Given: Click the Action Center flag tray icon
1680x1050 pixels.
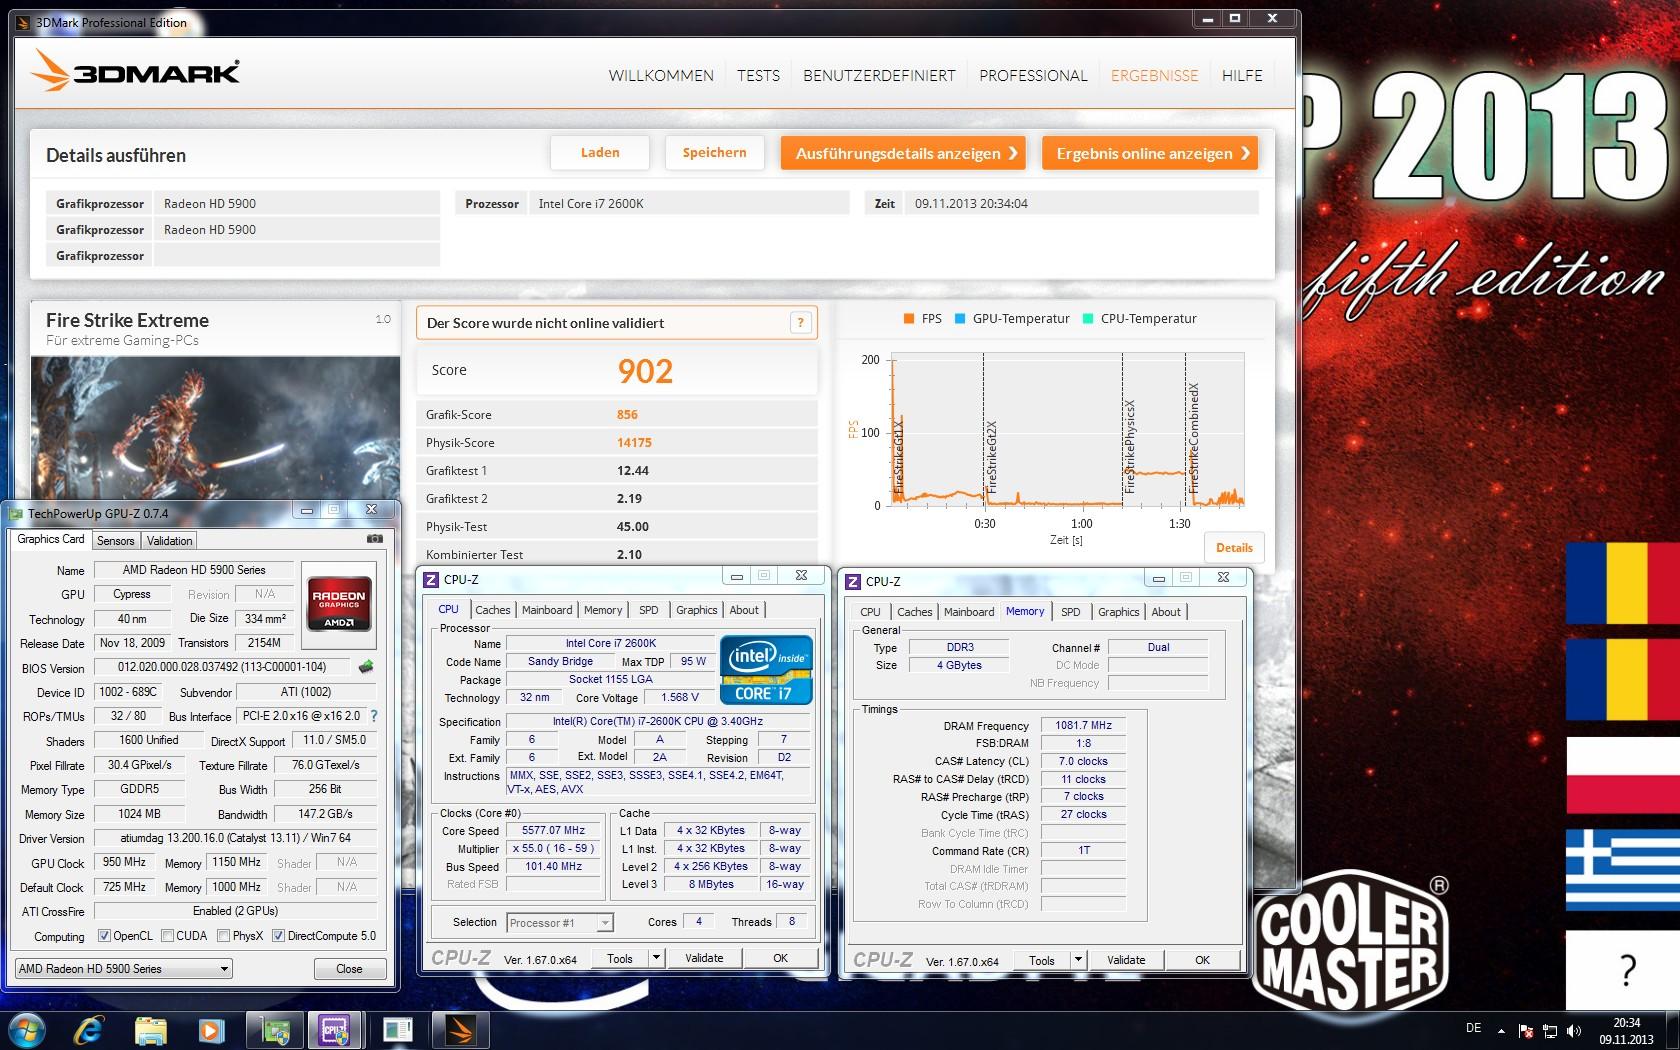Looking at the screenshot, I should [1526, 1031].
